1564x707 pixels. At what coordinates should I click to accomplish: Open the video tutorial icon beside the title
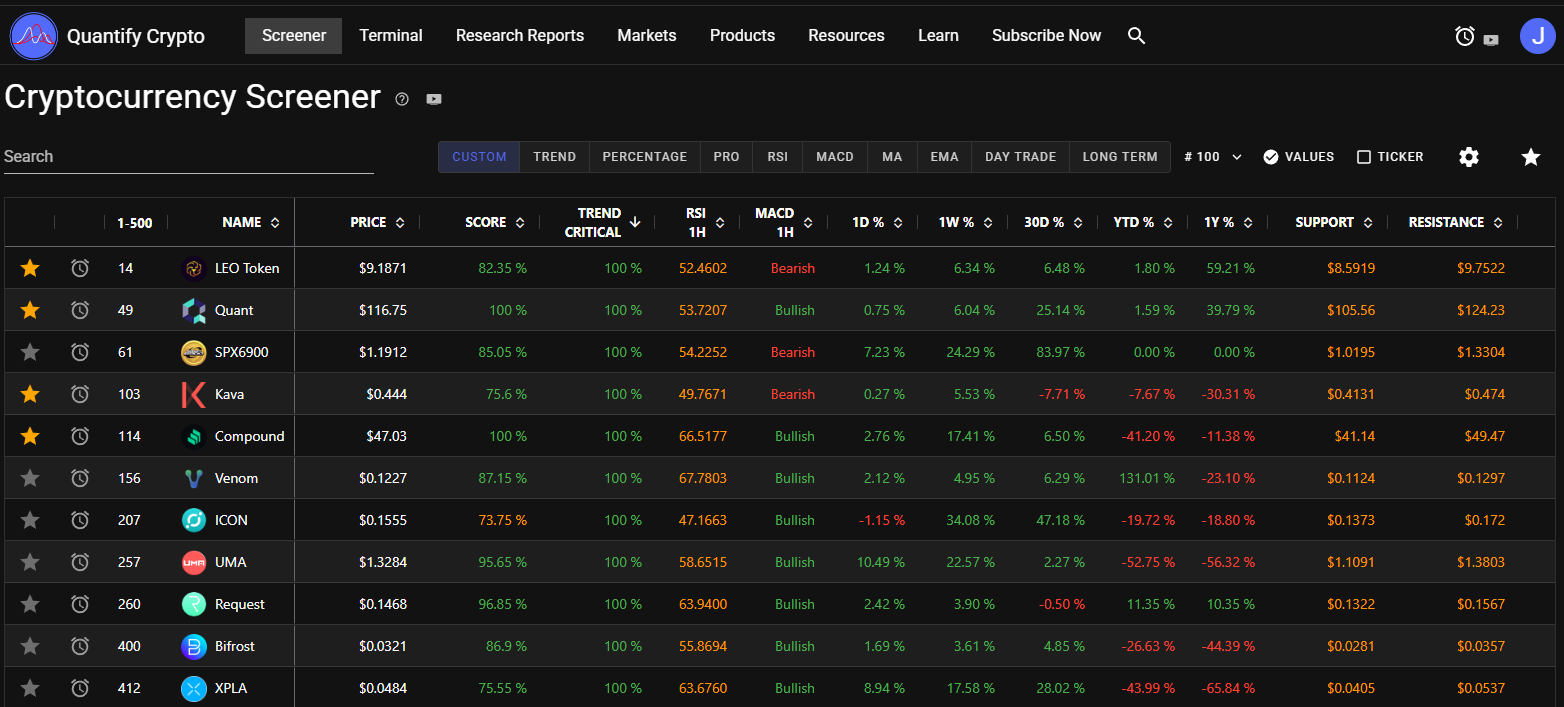434,99
